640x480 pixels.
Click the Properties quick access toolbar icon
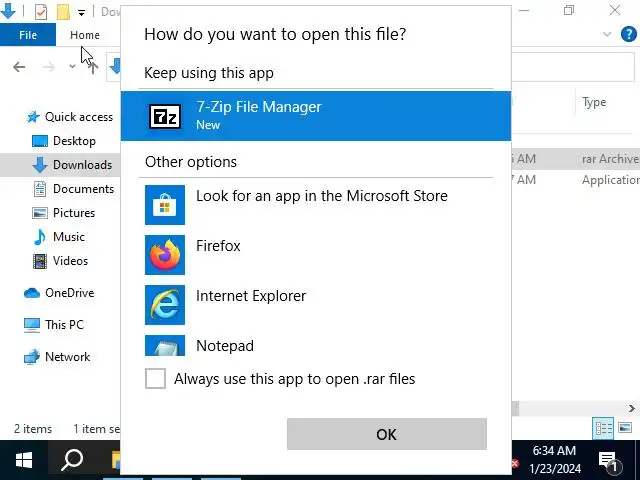(x=41, y=12)
